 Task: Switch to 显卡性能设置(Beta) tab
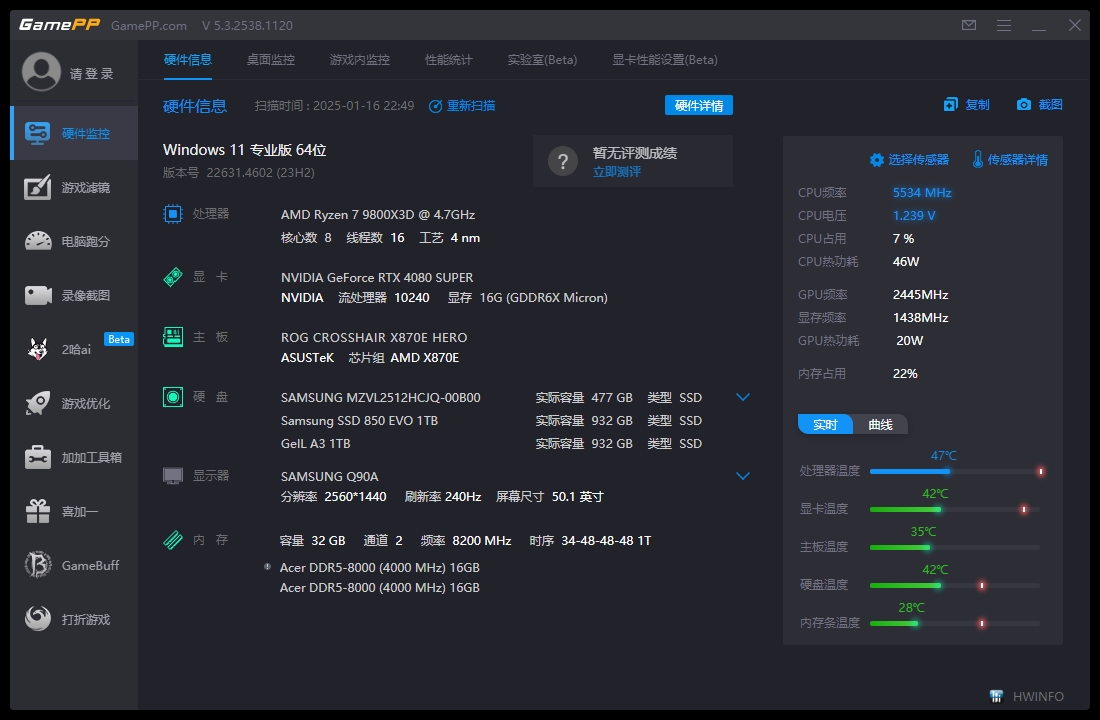tap(665, 60)
